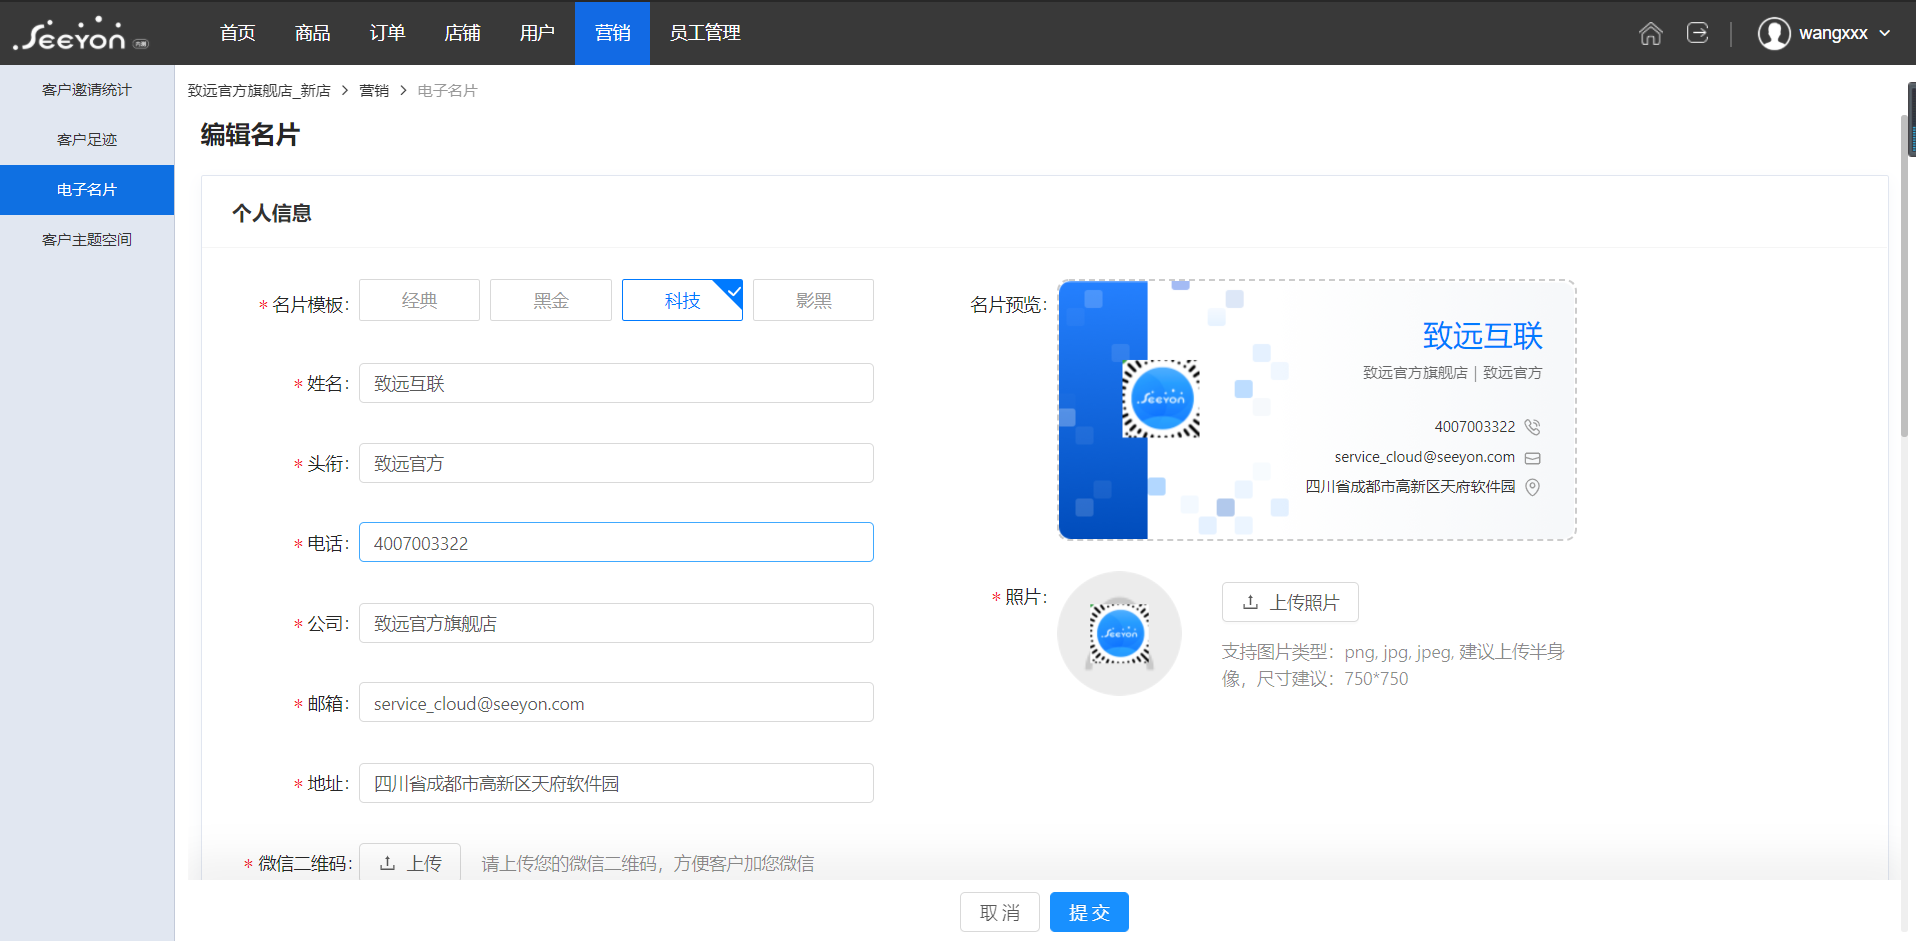This screenshot has height=941, width=1916.
Task: Click the email icon on card preview
Action: [x=1532, y=458]
